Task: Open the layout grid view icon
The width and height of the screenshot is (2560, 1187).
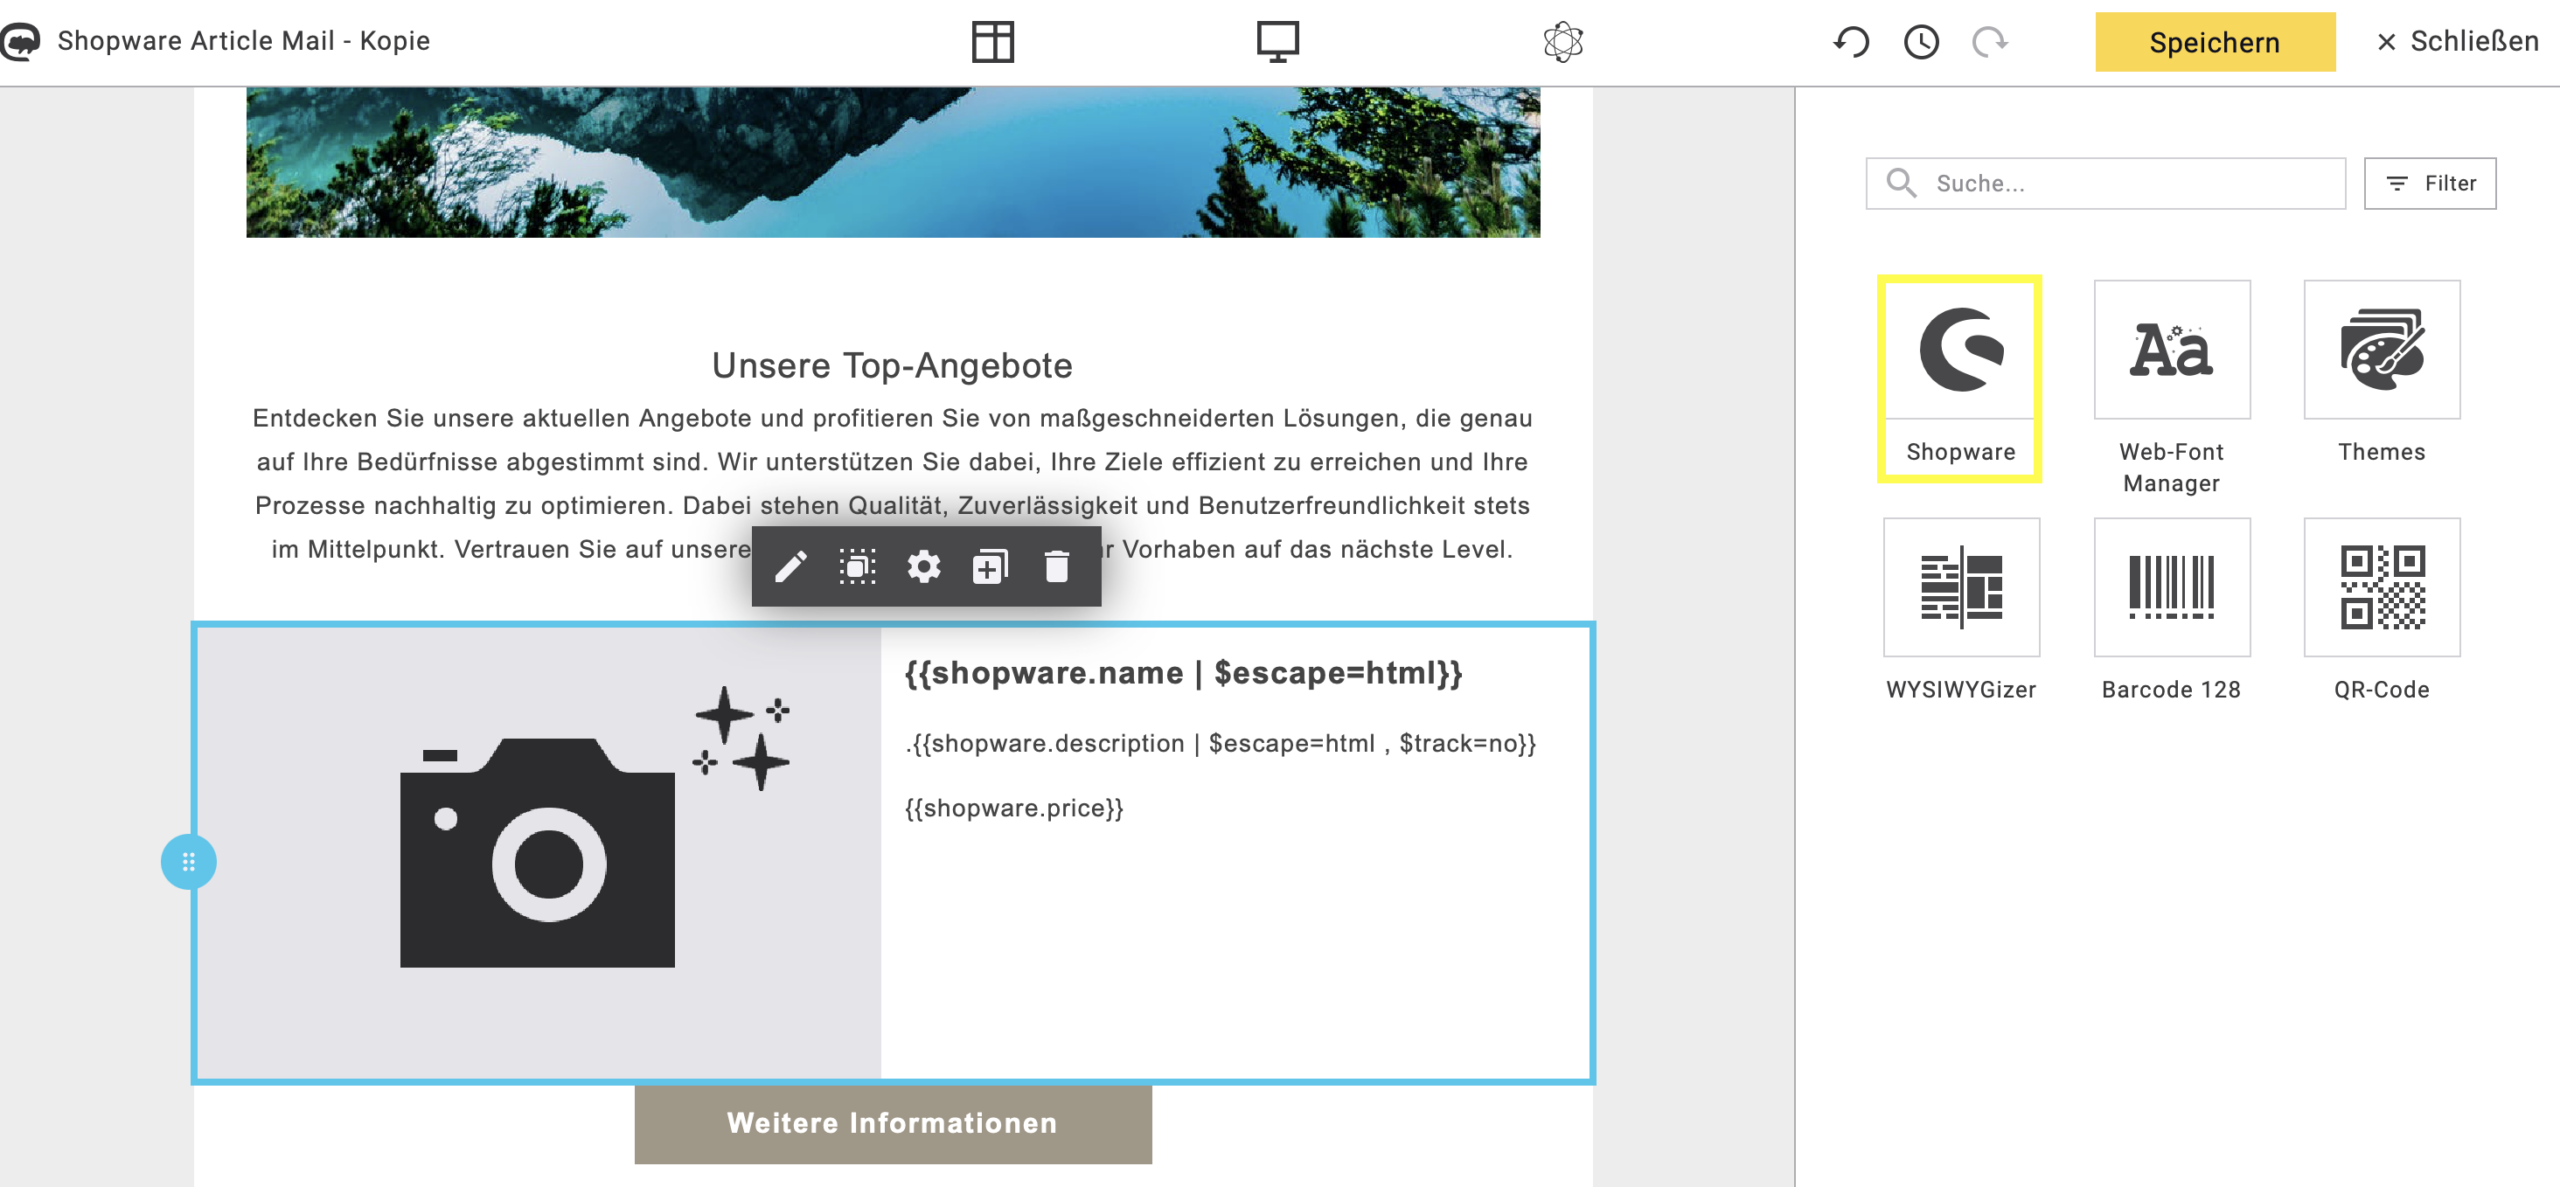Action: click(x=992, y=42)
